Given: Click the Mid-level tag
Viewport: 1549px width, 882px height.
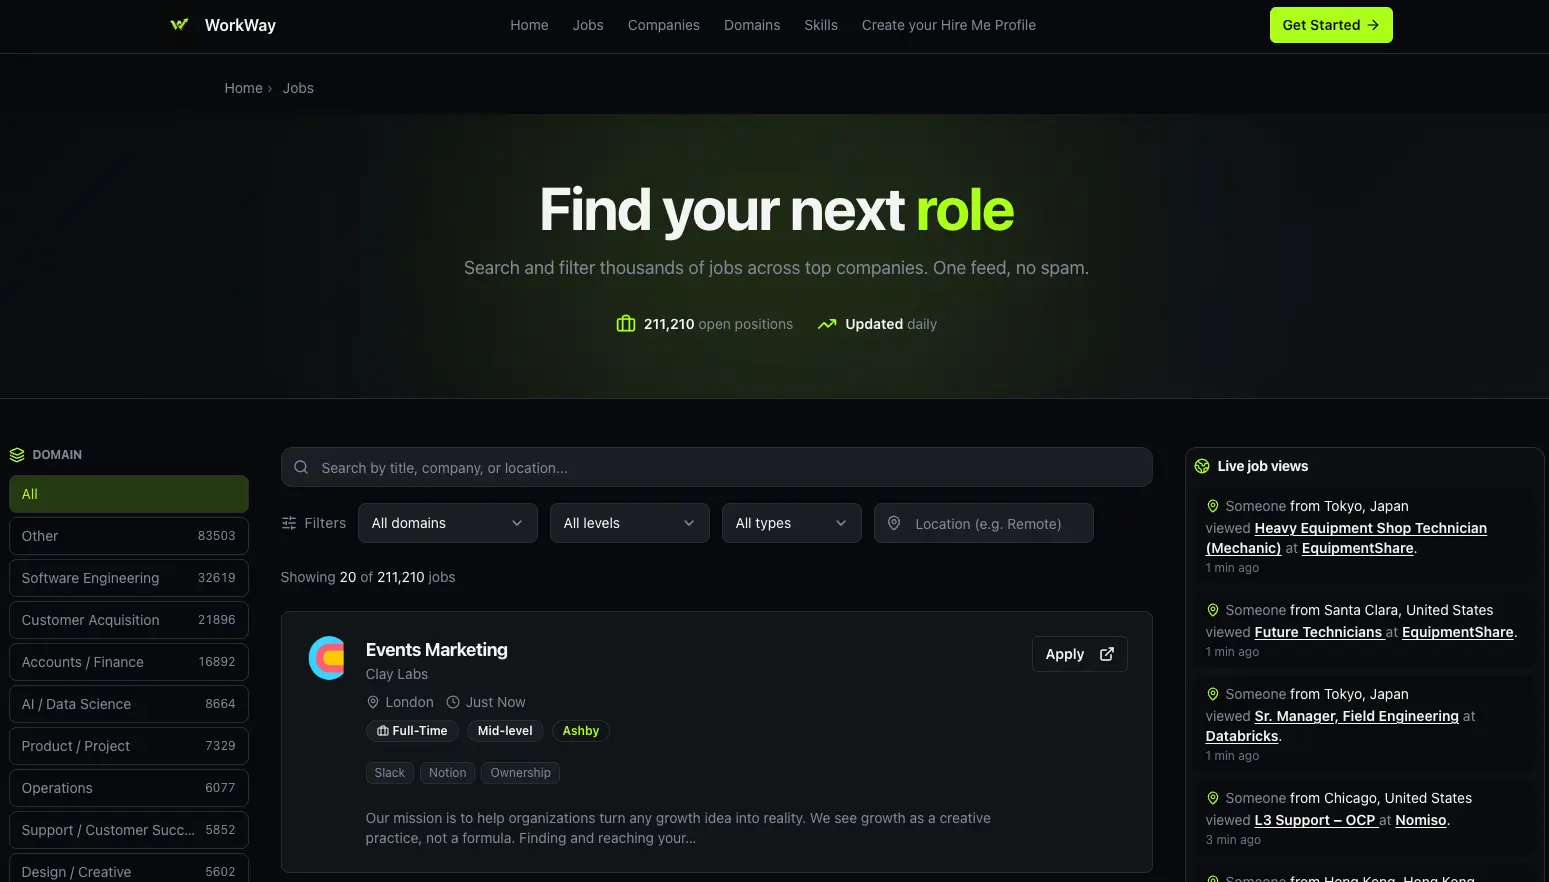Looking at the screenshot, I should (505, 731).
